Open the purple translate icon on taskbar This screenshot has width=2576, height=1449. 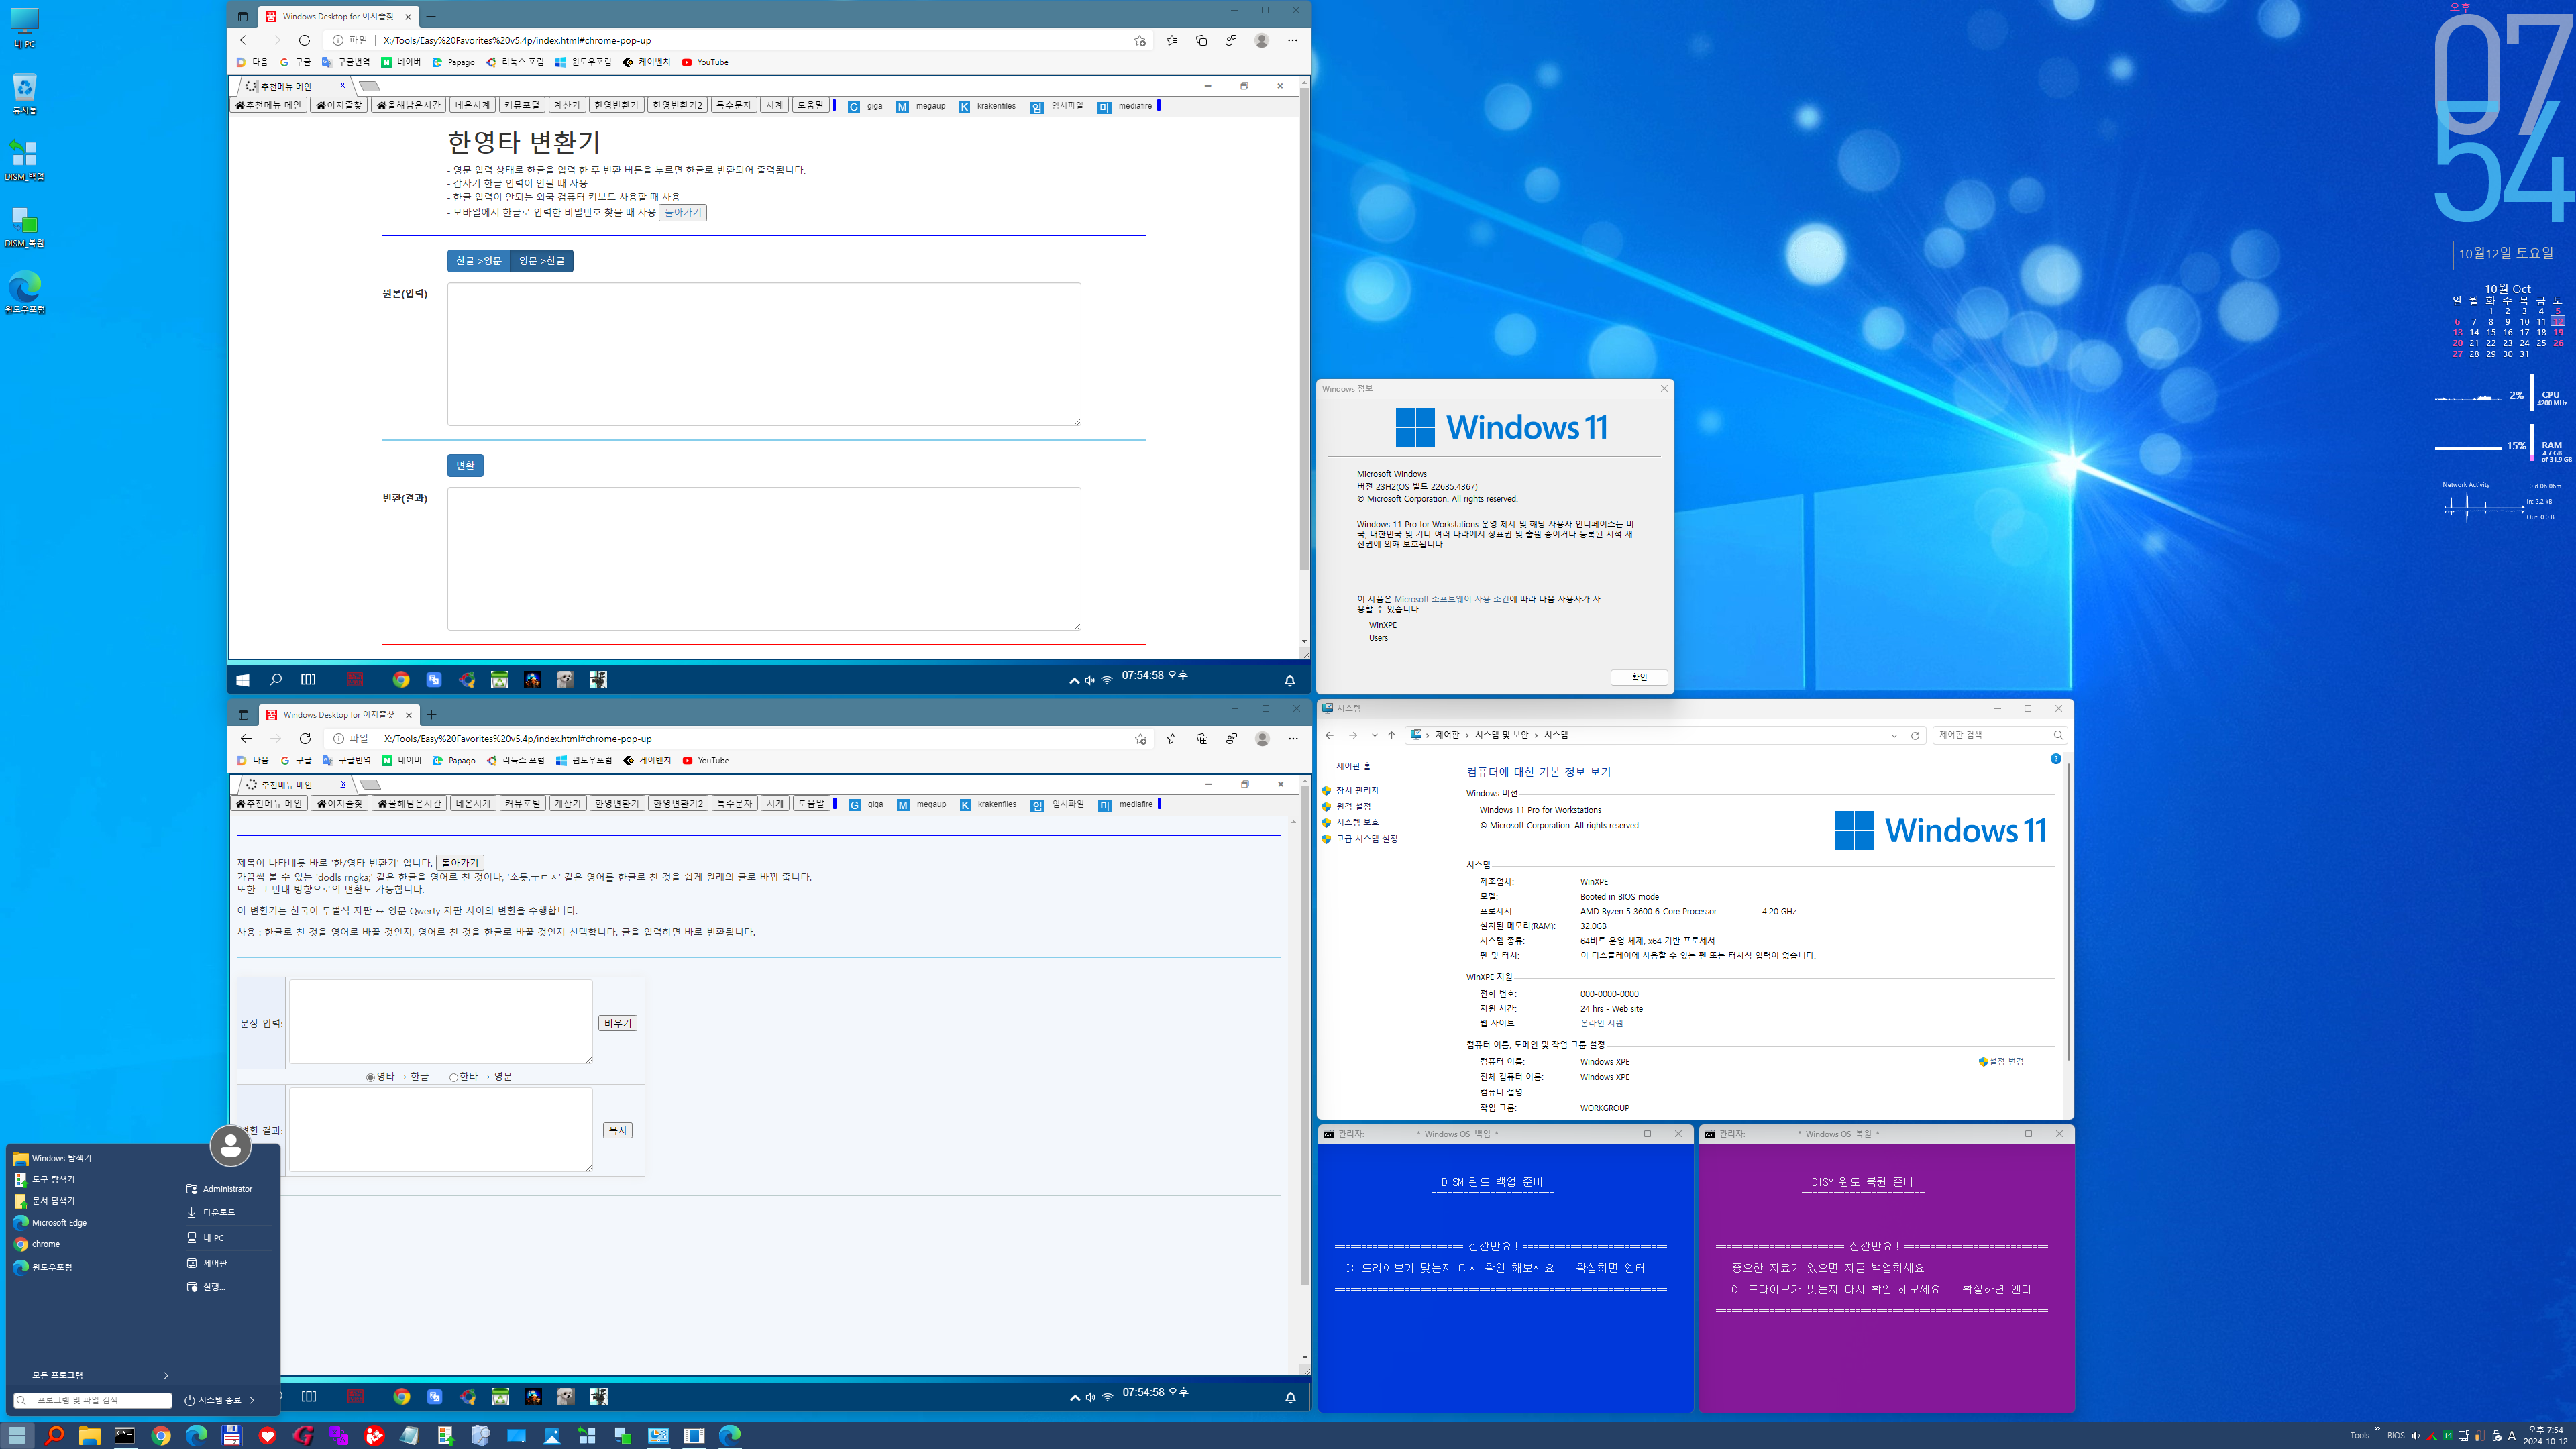click(x=339, y=1435)
